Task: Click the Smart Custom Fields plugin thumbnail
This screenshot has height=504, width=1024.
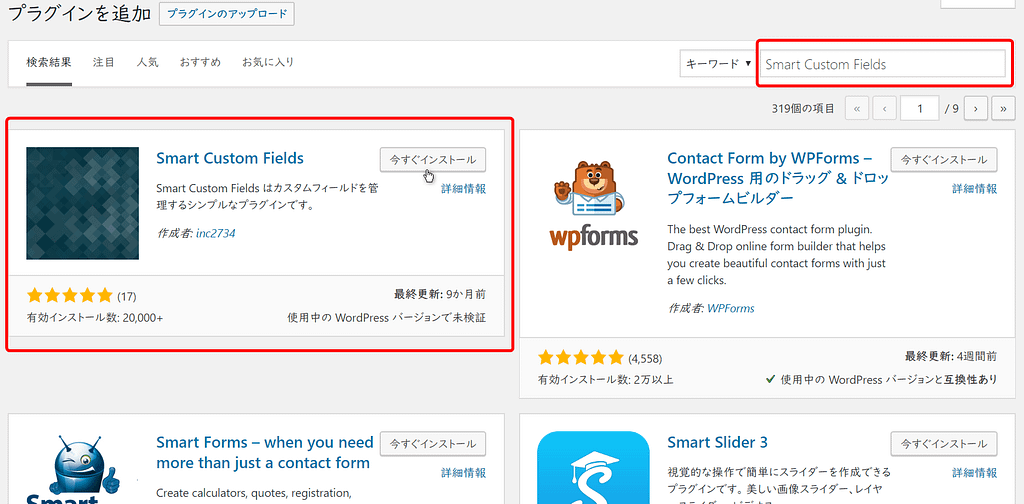Action: tap(82, 203)
